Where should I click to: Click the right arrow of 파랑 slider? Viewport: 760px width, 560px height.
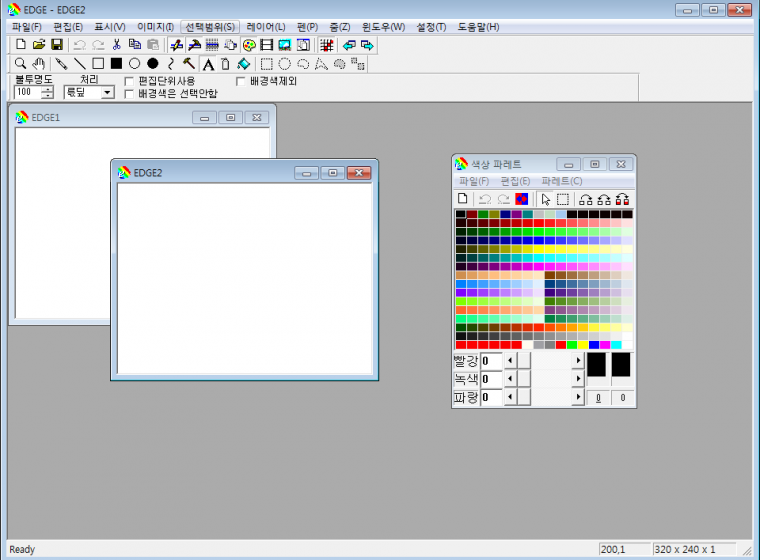pyautogui.click(x=578, y=397)
